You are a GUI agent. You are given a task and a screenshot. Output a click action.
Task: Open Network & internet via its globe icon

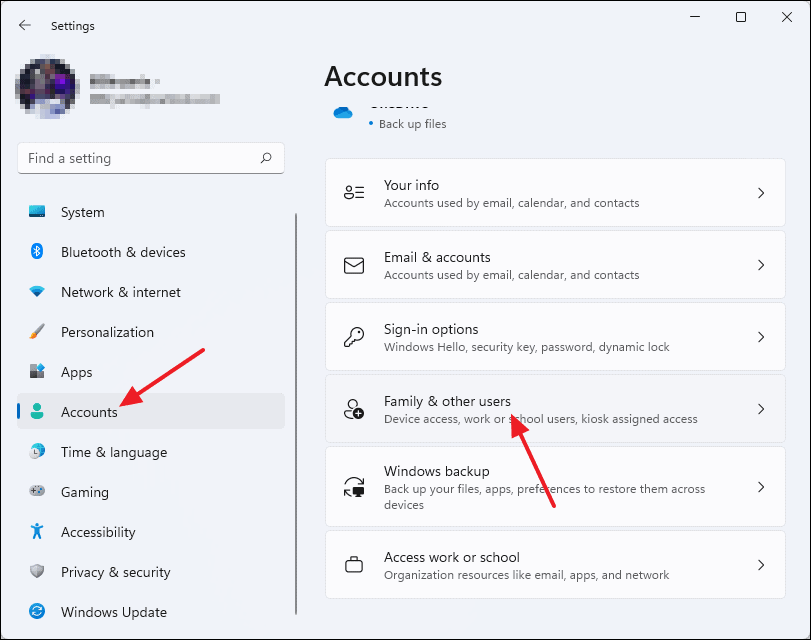(x=38, y=292)
